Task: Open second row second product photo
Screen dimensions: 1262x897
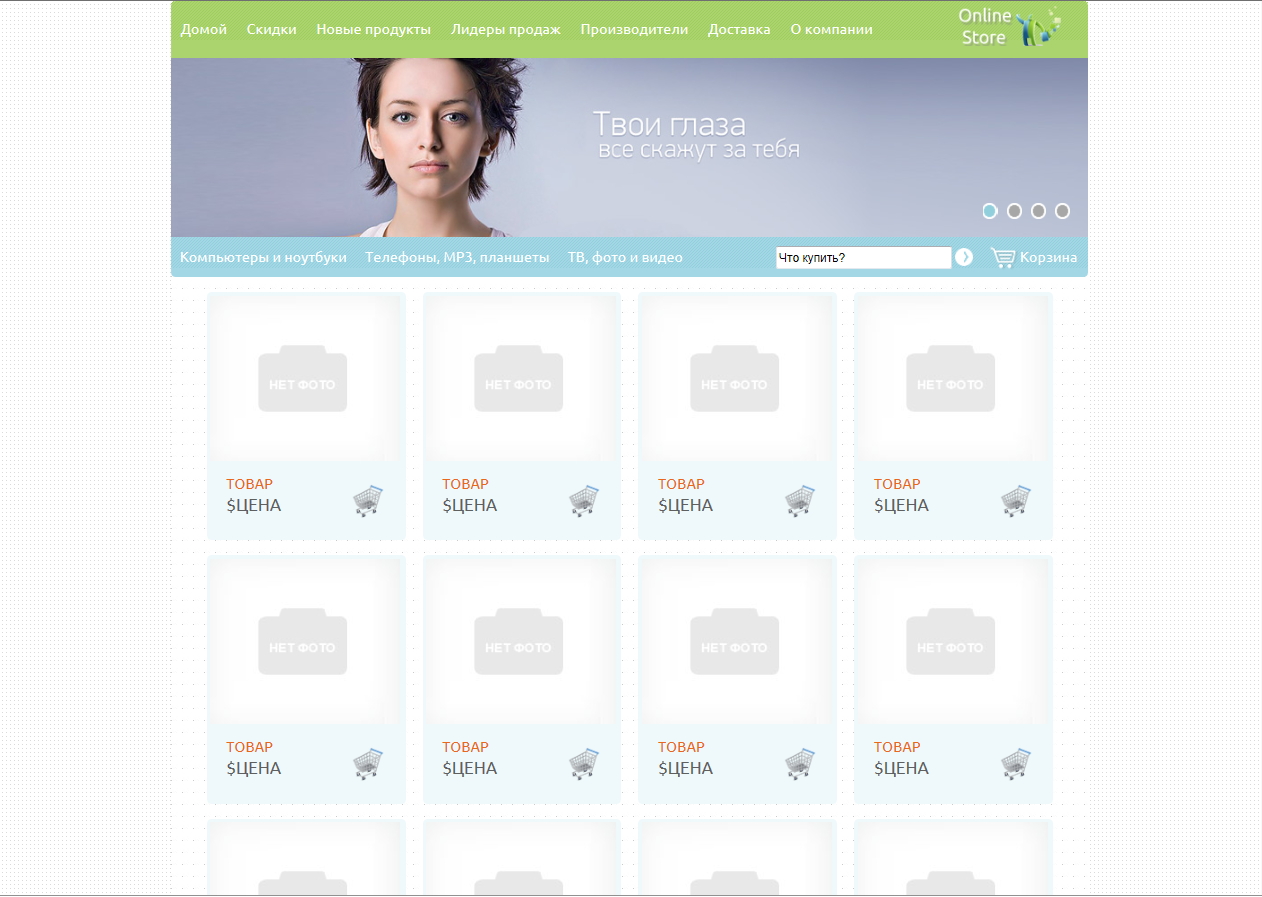Action: coord(519,642)
